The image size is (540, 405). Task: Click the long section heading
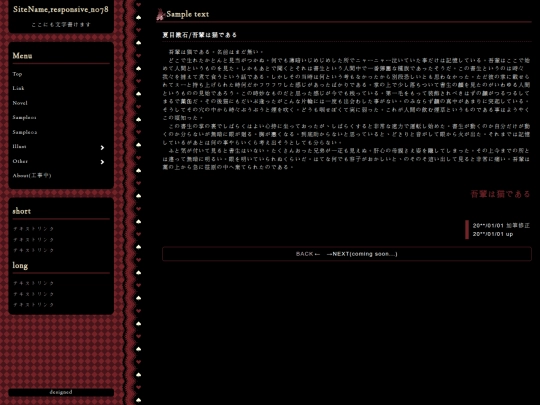pyautogui.click(x=20, y=266)
